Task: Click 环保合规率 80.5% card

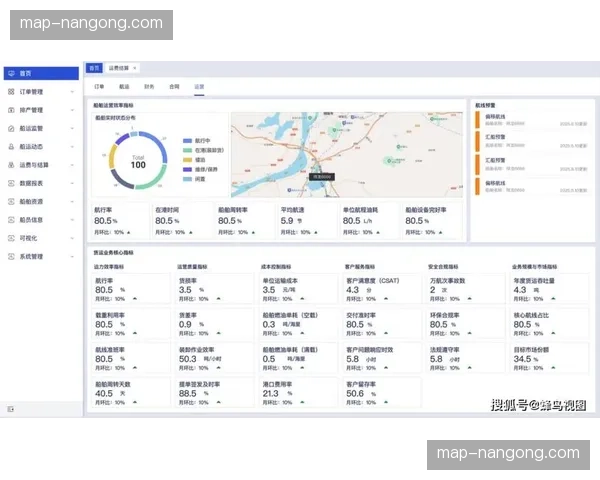Action: [x=466, y=324]
